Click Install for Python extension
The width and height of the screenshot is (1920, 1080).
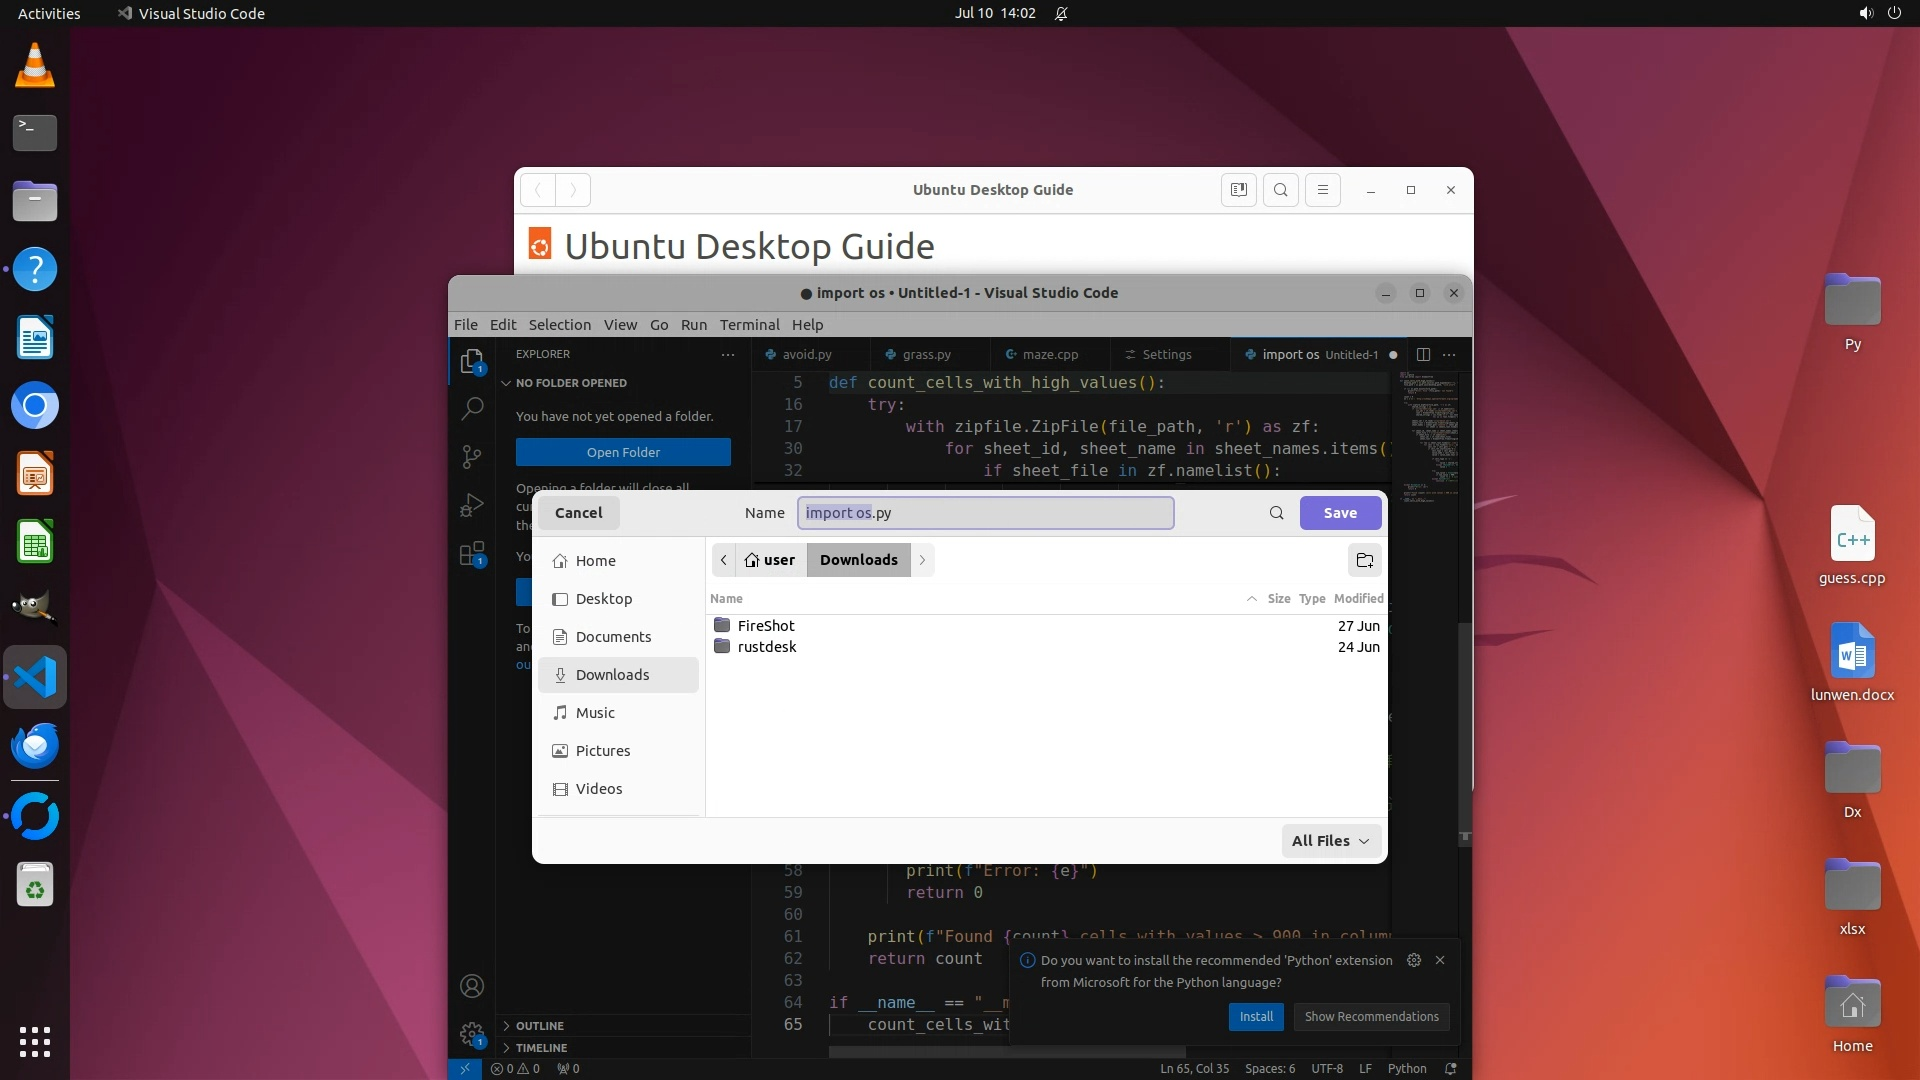(x=1255, y=1016)
